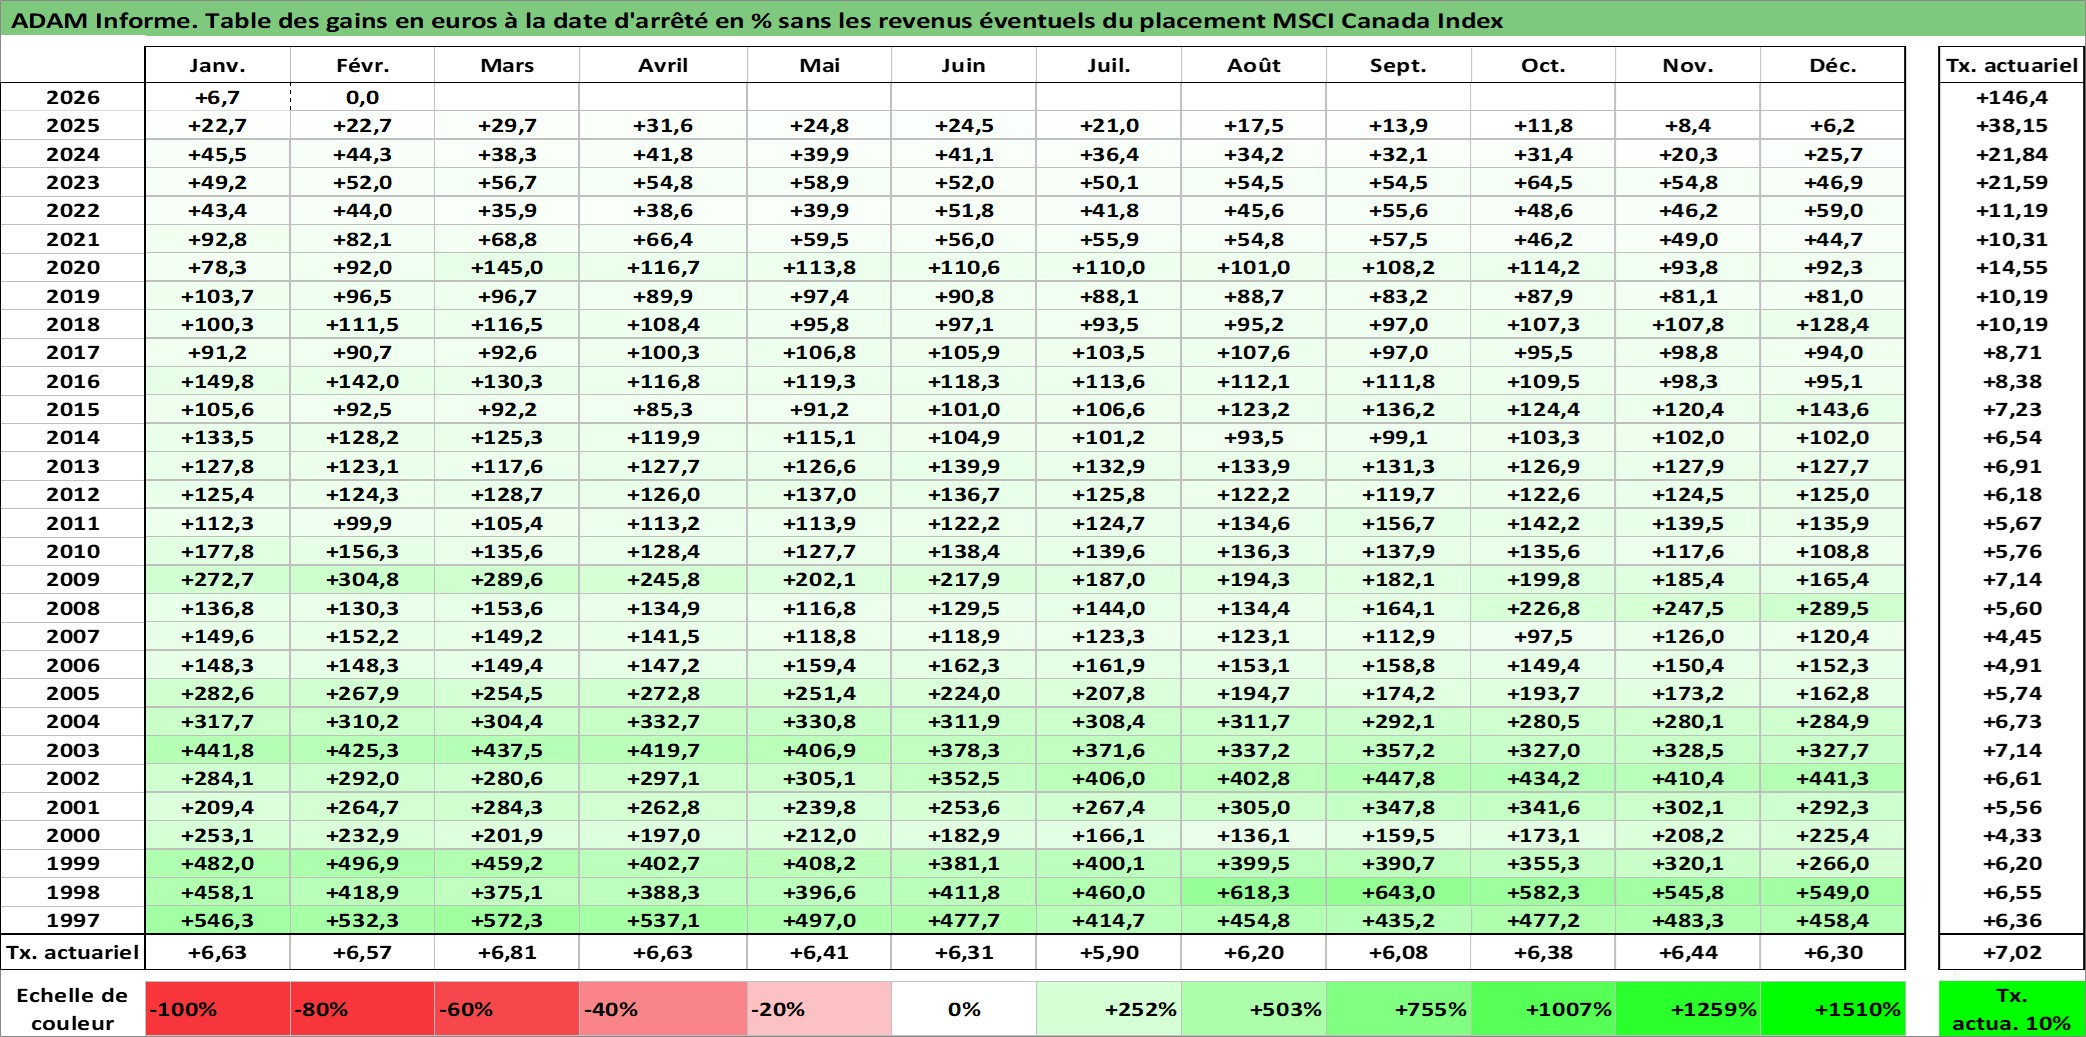2086x1037 pixels.
Task: Click the +20,3 cell in November 2024
Action: coord(1688,154)
